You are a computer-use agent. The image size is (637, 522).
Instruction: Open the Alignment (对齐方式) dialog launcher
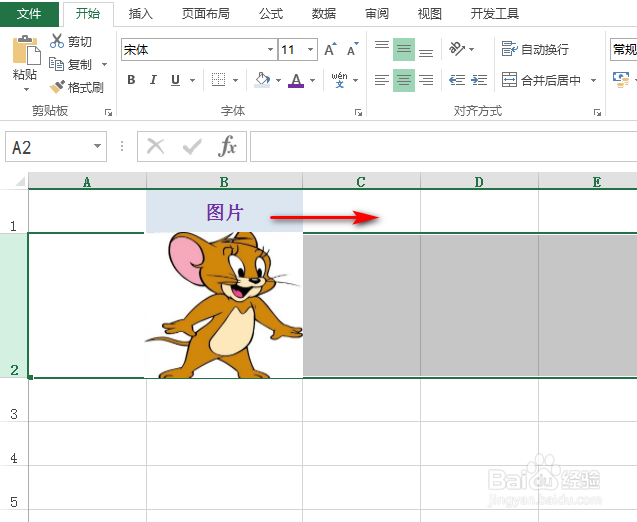597,112
